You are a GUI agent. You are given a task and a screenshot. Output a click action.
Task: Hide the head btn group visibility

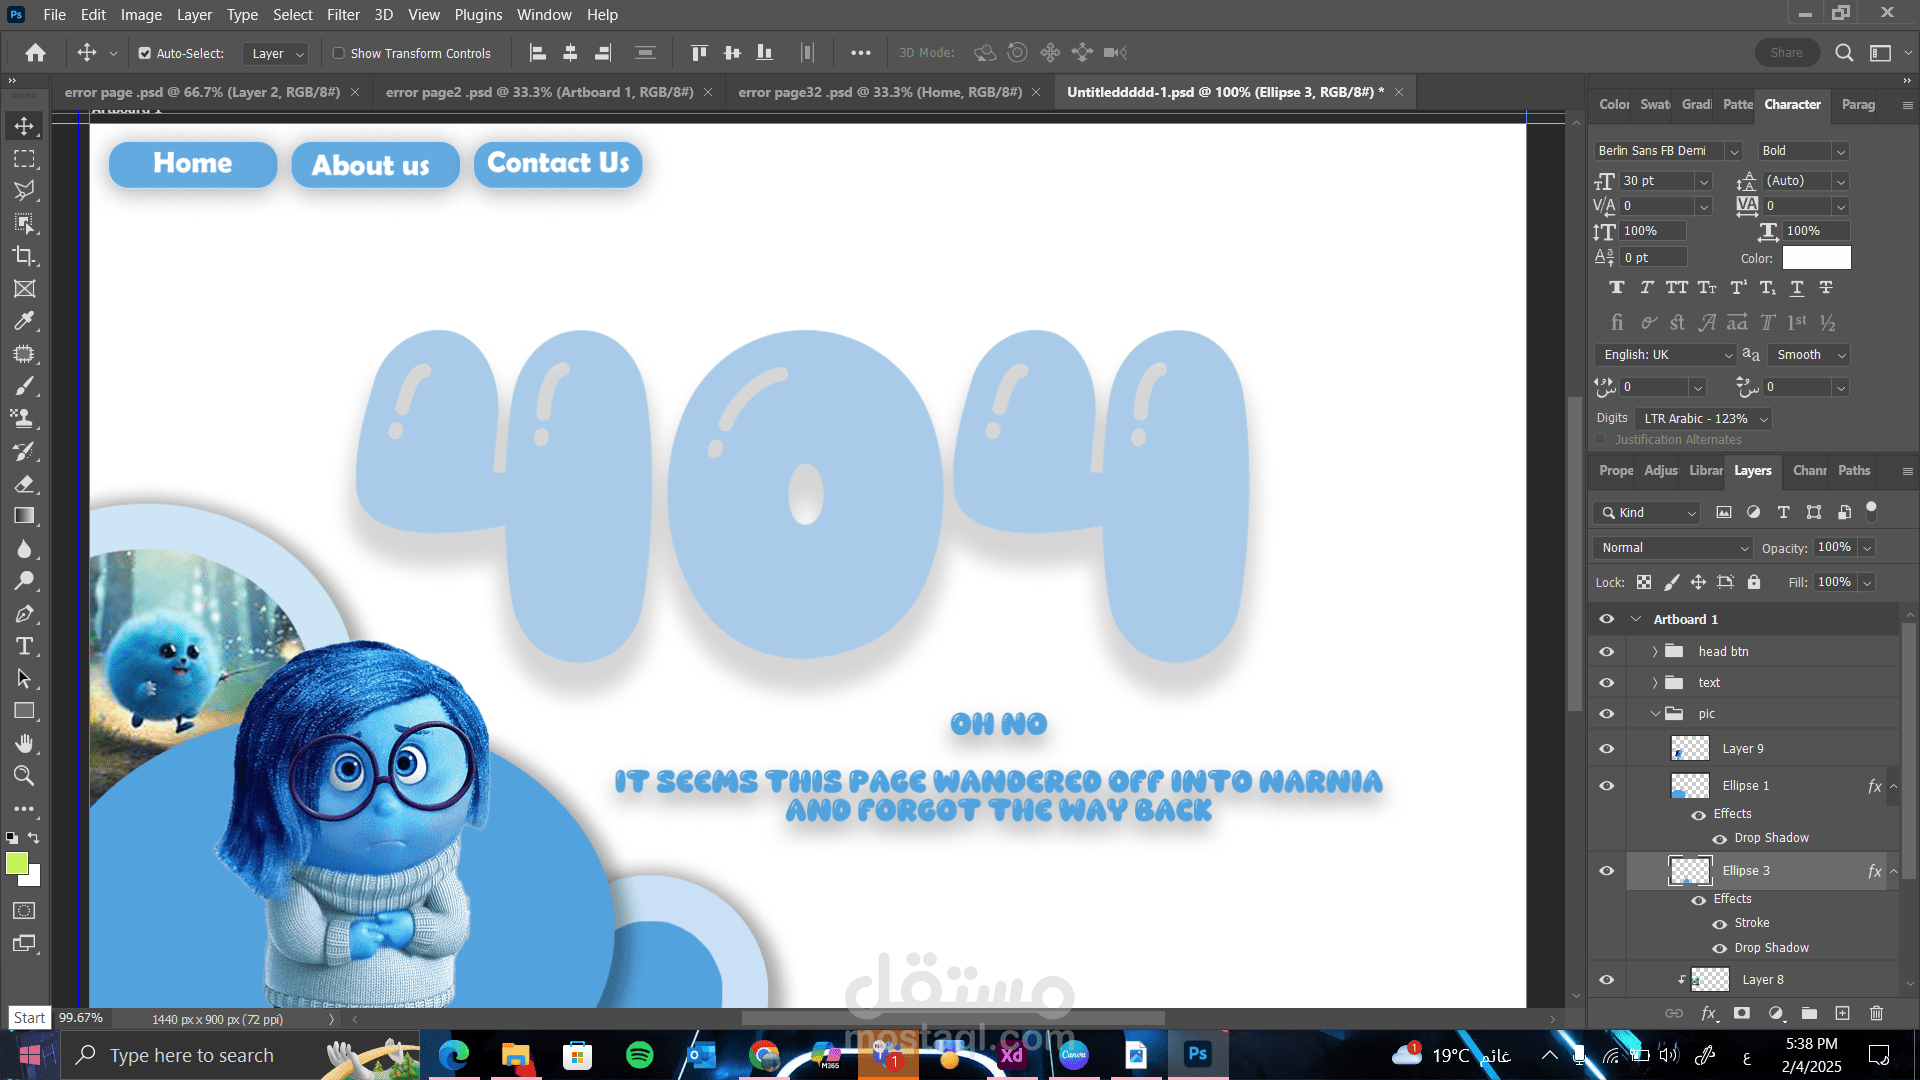(1607, 652)
